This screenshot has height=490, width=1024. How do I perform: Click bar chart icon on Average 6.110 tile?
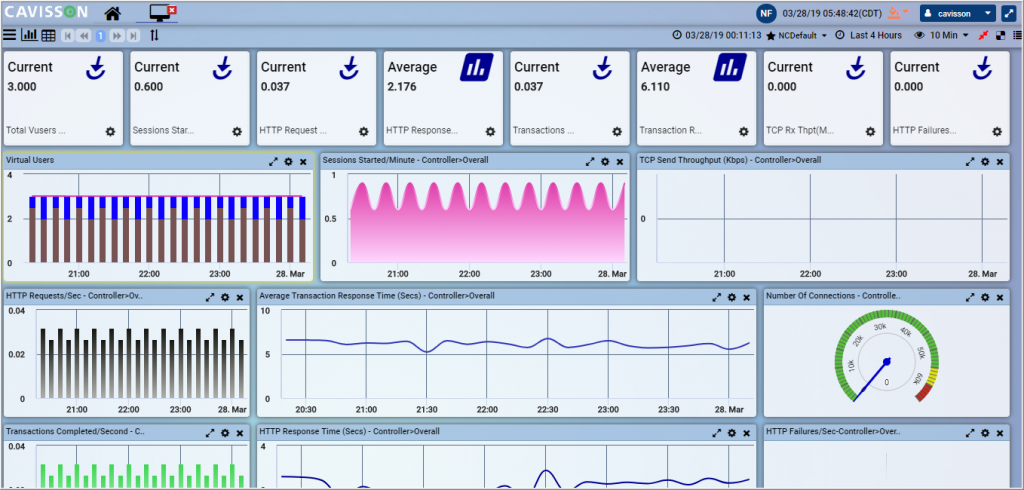pos(729,67)
